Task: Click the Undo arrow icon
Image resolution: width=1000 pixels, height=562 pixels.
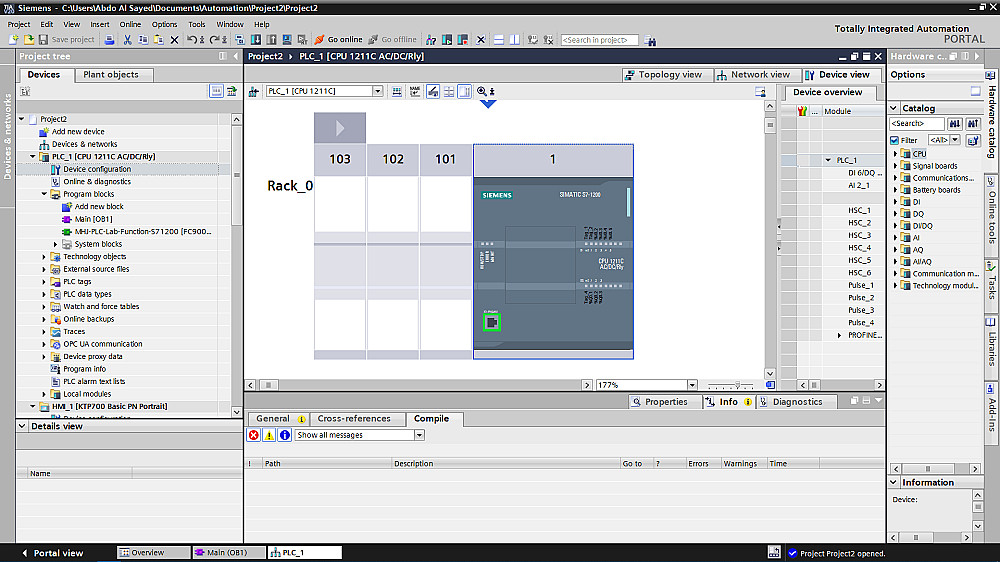Action: click(x=191, y=40)
